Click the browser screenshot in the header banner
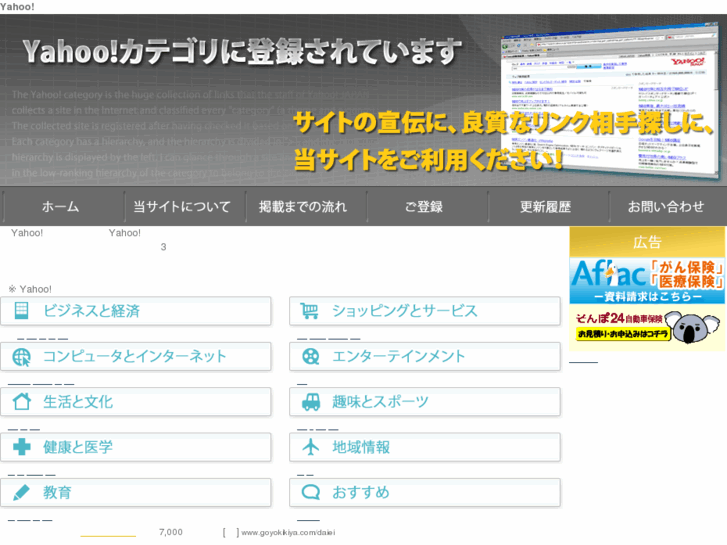 click(611, 100)
